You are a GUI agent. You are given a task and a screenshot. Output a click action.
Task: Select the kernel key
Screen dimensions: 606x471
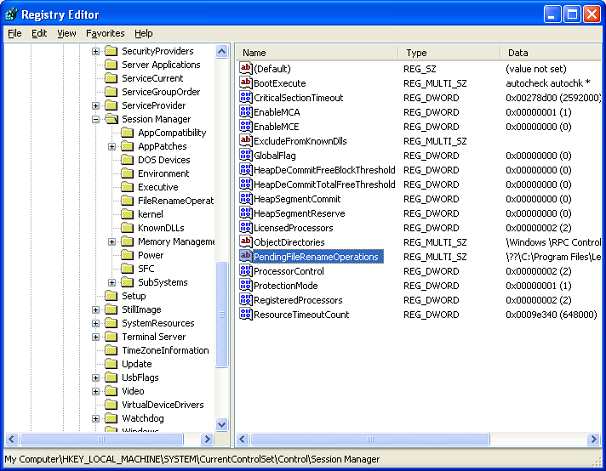[151, 214]
